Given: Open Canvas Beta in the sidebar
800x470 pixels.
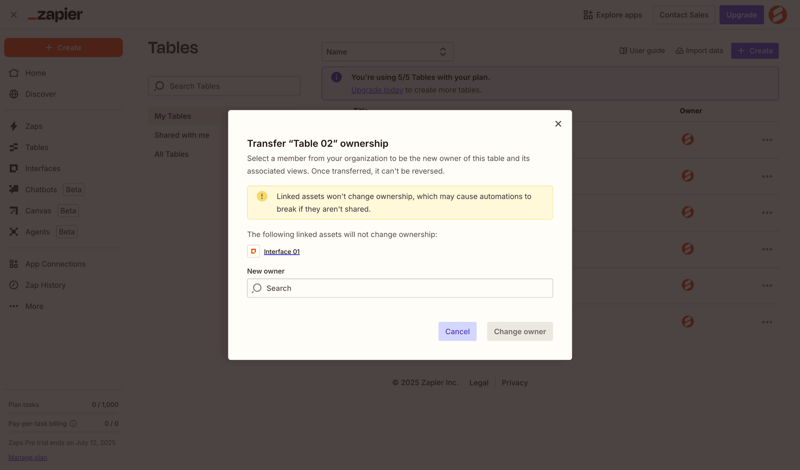Looking at the screenshot, I should [43, 211].
